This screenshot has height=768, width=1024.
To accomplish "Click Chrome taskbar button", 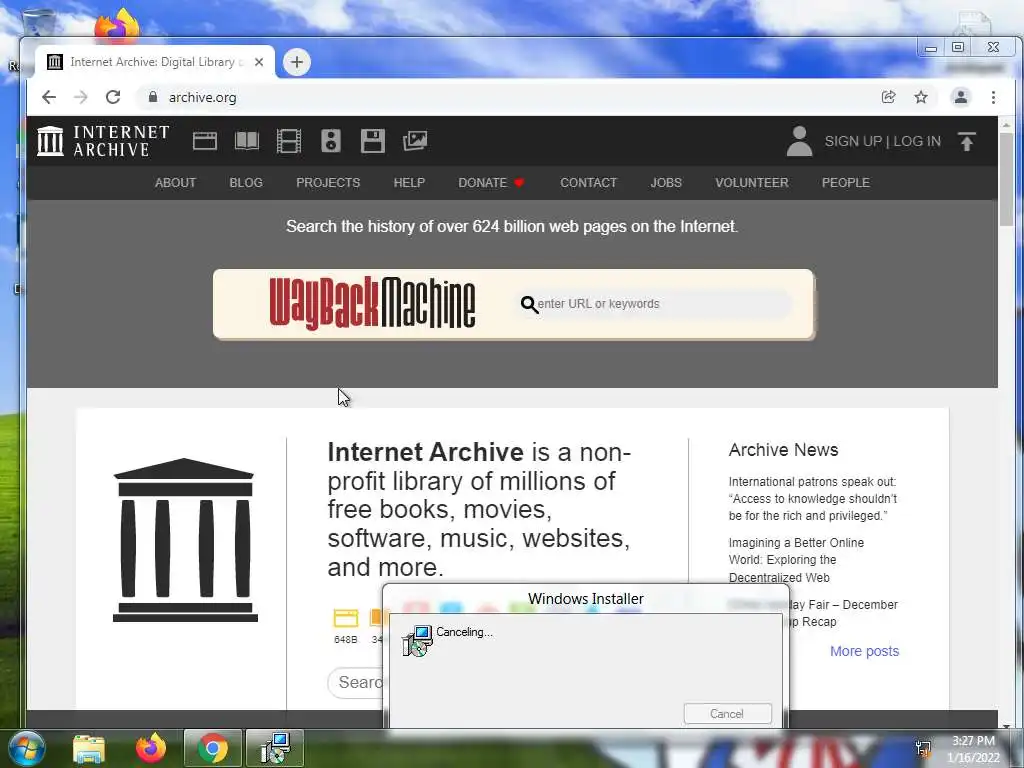I will click(x=213, y=748).
